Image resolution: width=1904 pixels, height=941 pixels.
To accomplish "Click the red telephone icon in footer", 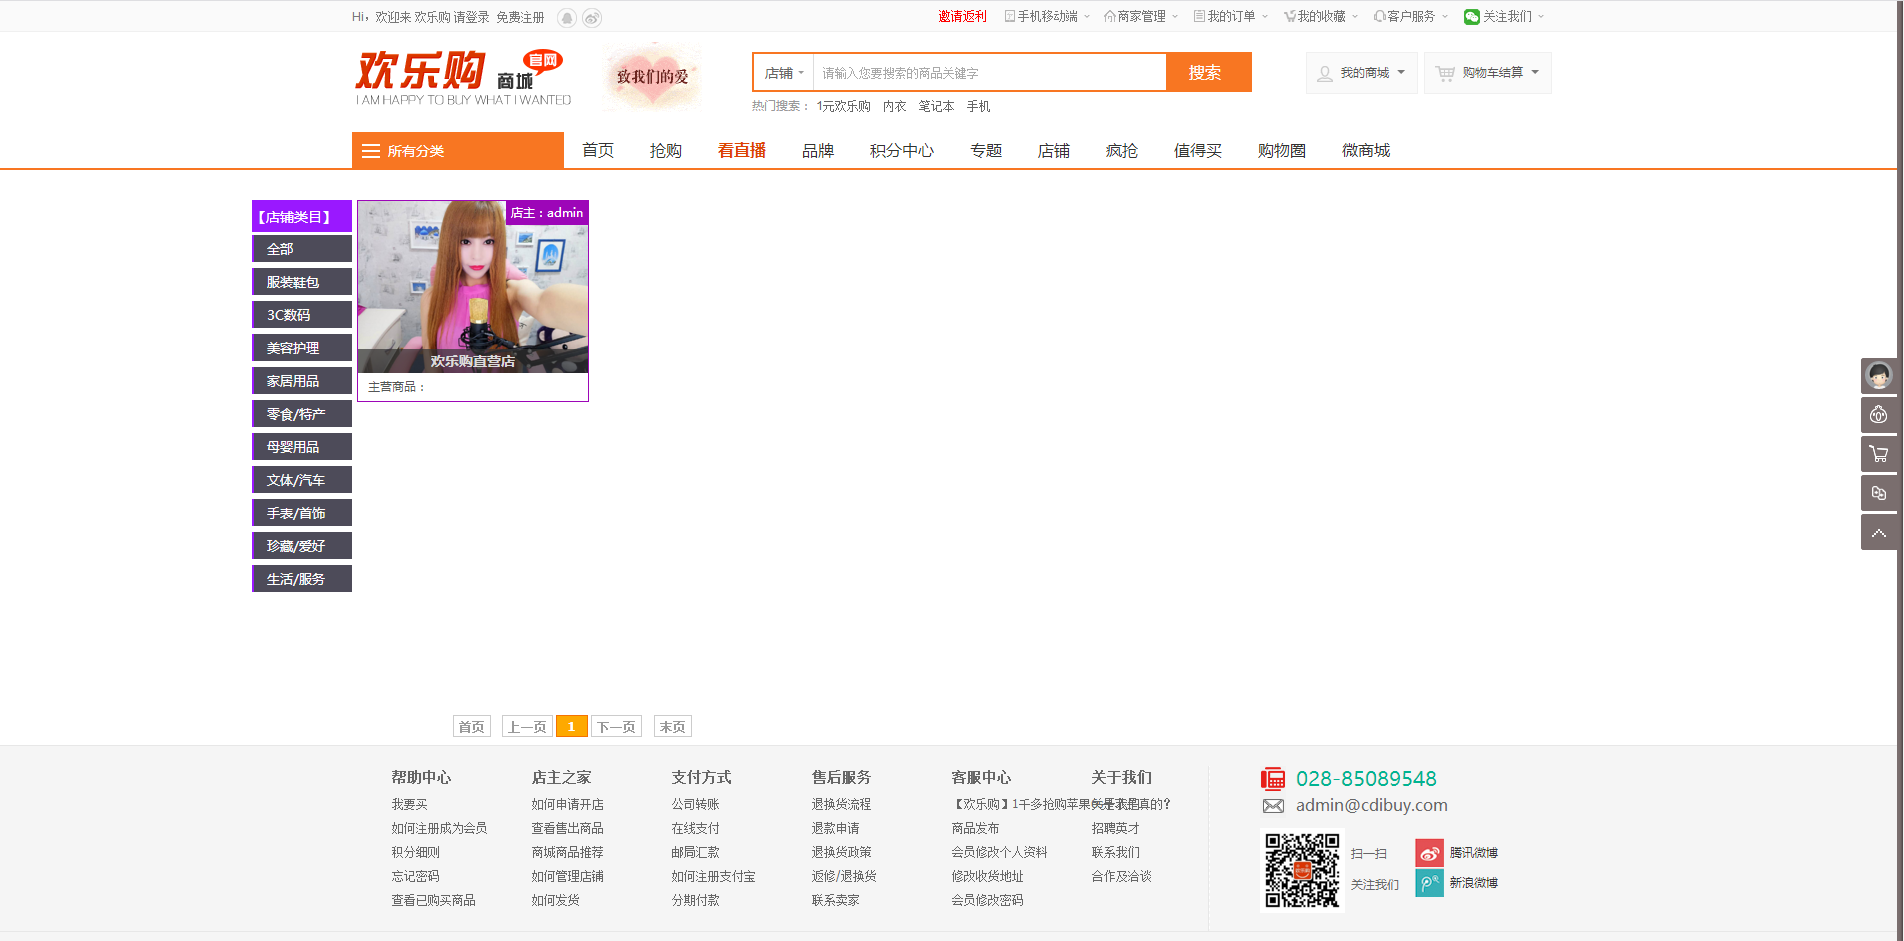I will coord(1273,779).
